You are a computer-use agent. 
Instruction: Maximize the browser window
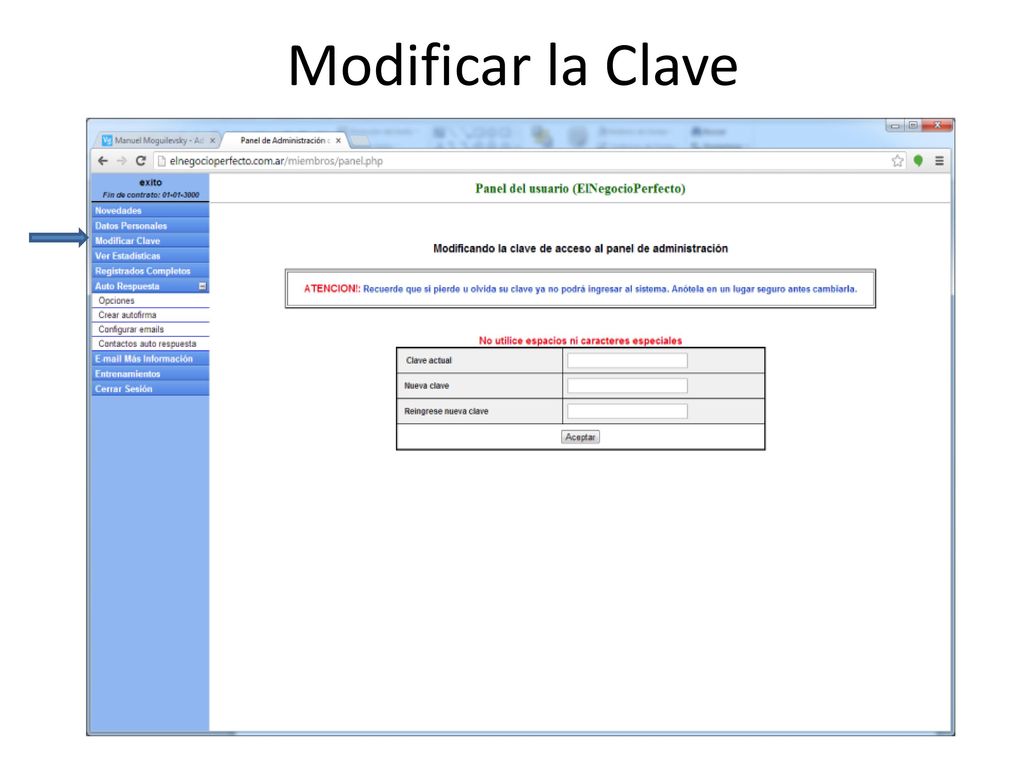pos(912,125)
